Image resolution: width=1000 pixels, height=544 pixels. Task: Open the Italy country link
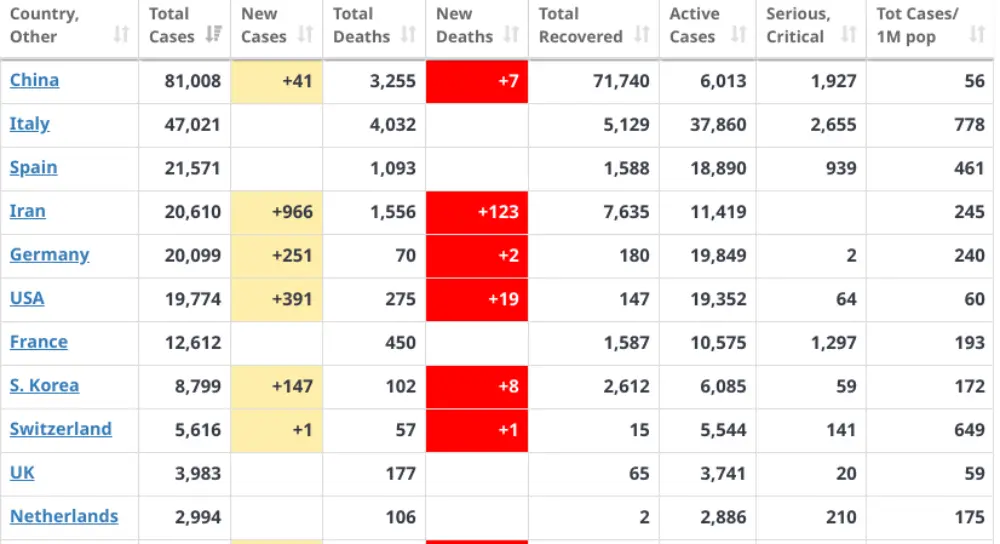[x=29, y=124]
